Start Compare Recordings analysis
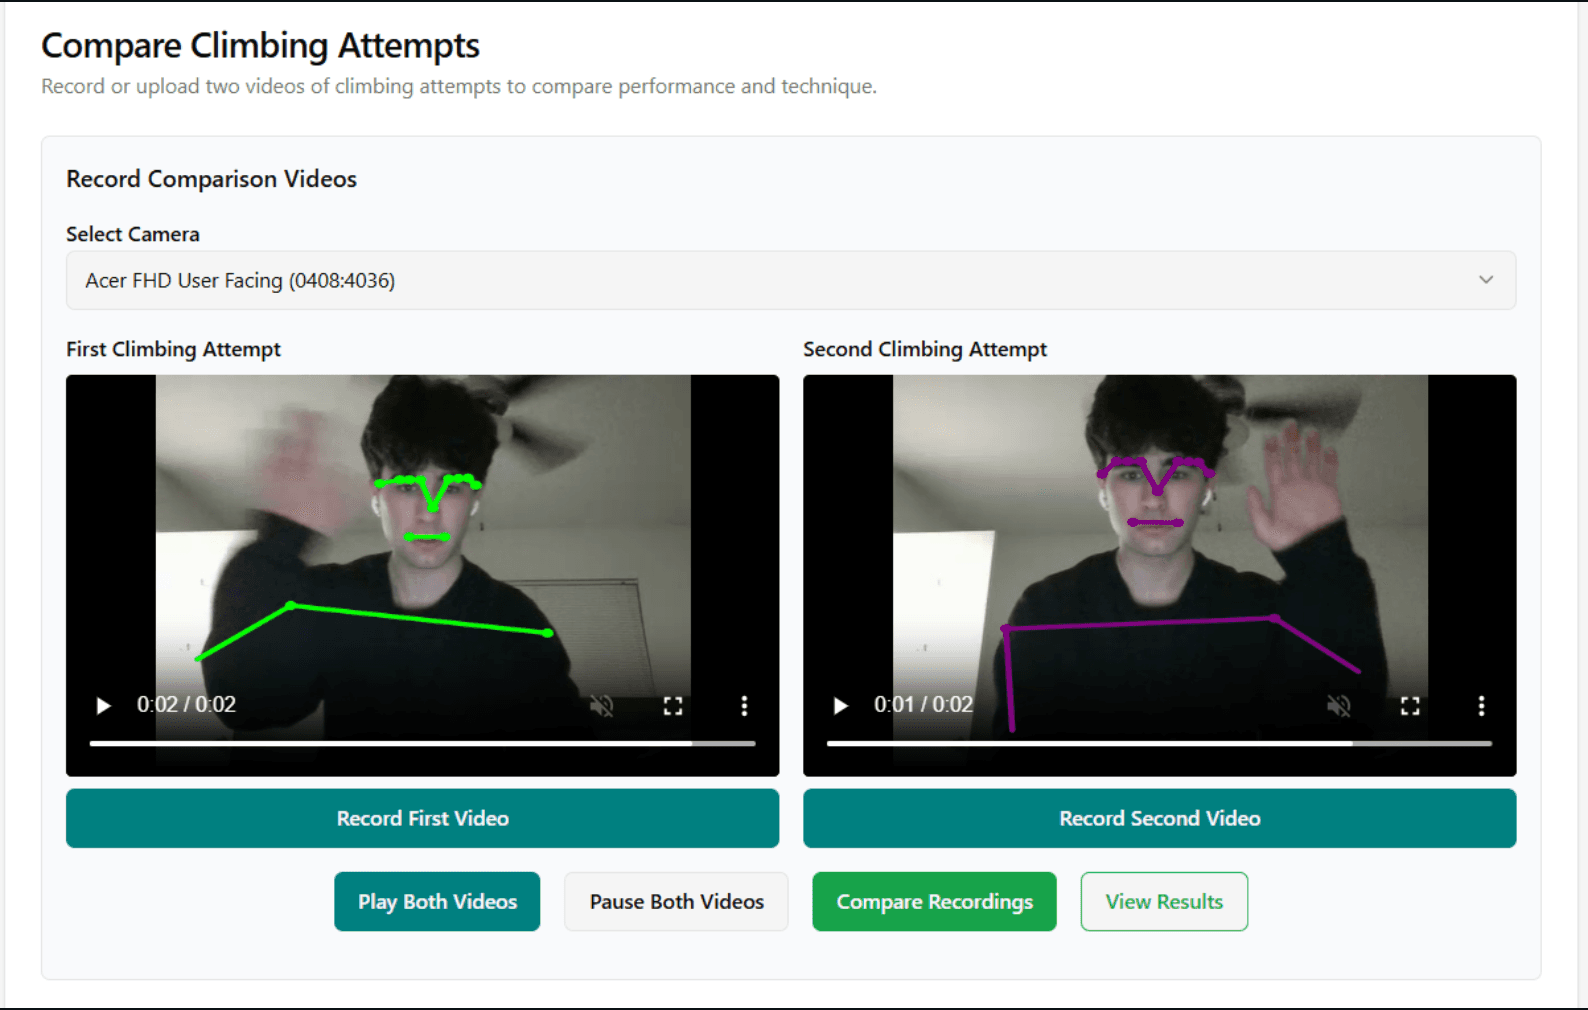Image resolution: width=1588 pixels, height=1010 pixels. tap(934, 901)
